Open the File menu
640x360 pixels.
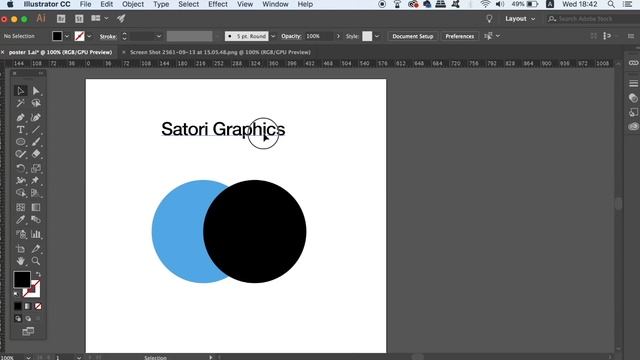[x=85, y=4]
